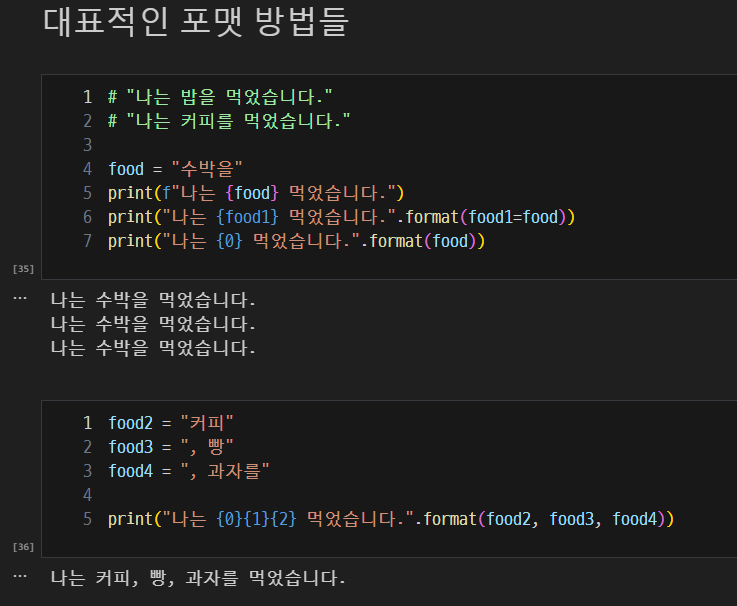Image resolution: width=737 pixels, height=606 pixels.
Task: Click third output line of cell 35
Action: (x=153, y=348)
